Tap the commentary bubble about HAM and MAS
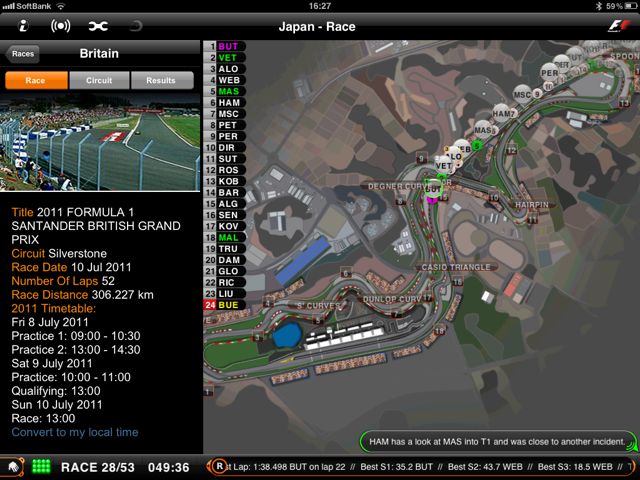Screen dimensions: 640x480 pos(496,442)
